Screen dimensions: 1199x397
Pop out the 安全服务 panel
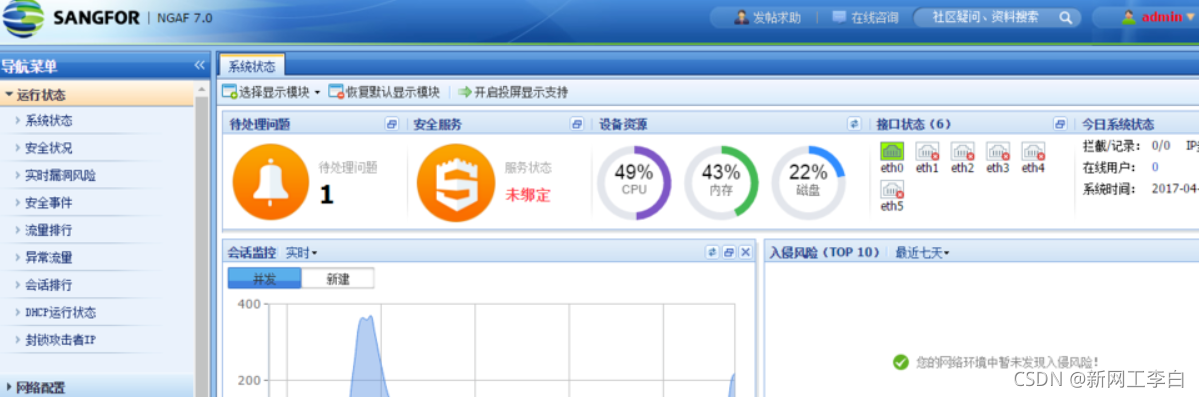pyautogui.click(x=577, y=124)
